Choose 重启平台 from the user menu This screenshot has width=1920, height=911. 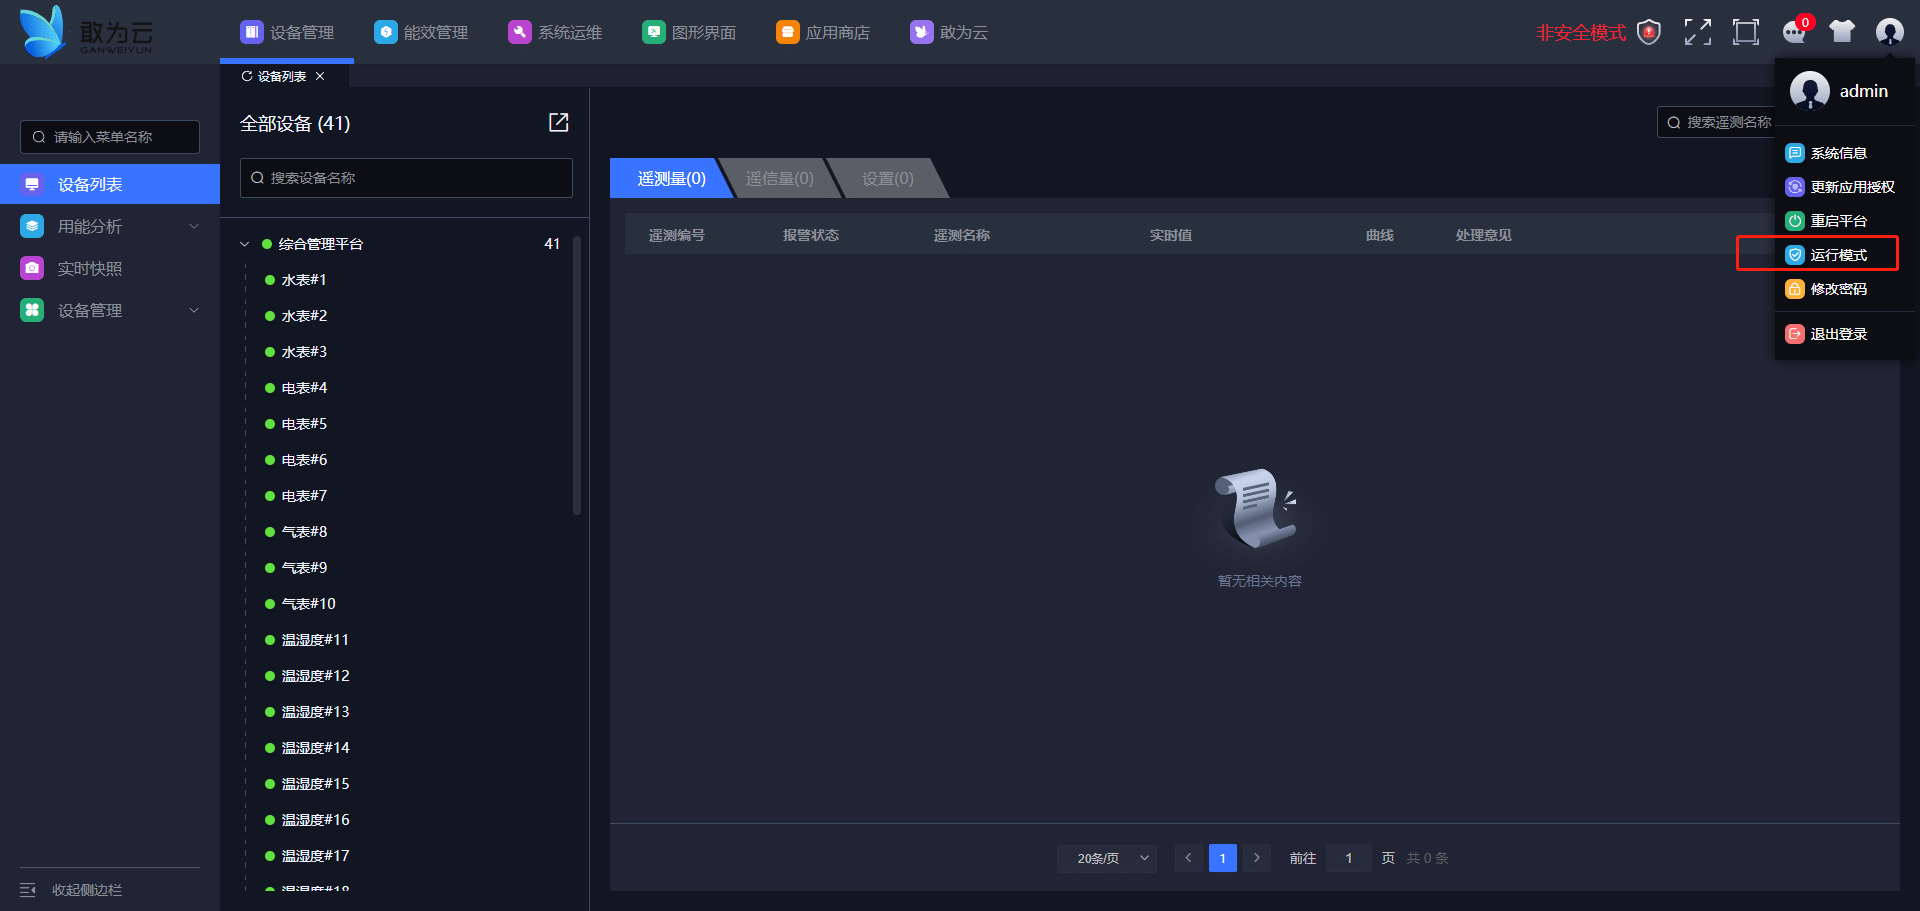pos(1837,221)
